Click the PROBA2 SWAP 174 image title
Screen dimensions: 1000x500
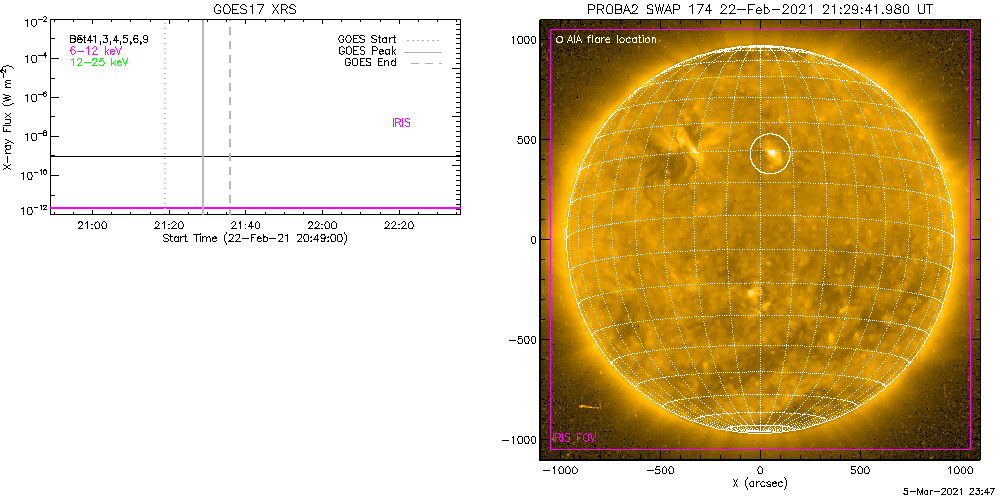[760, 9]
